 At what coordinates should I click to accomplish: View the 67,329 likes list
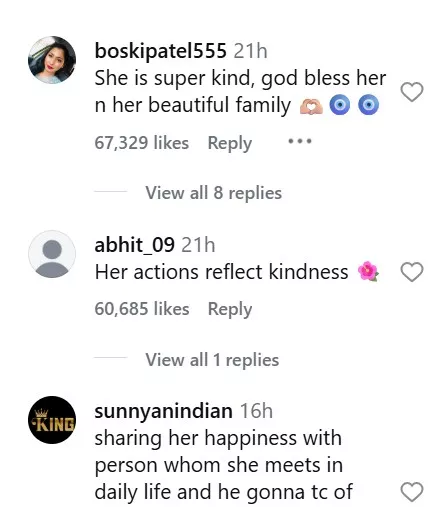[142, 143]
